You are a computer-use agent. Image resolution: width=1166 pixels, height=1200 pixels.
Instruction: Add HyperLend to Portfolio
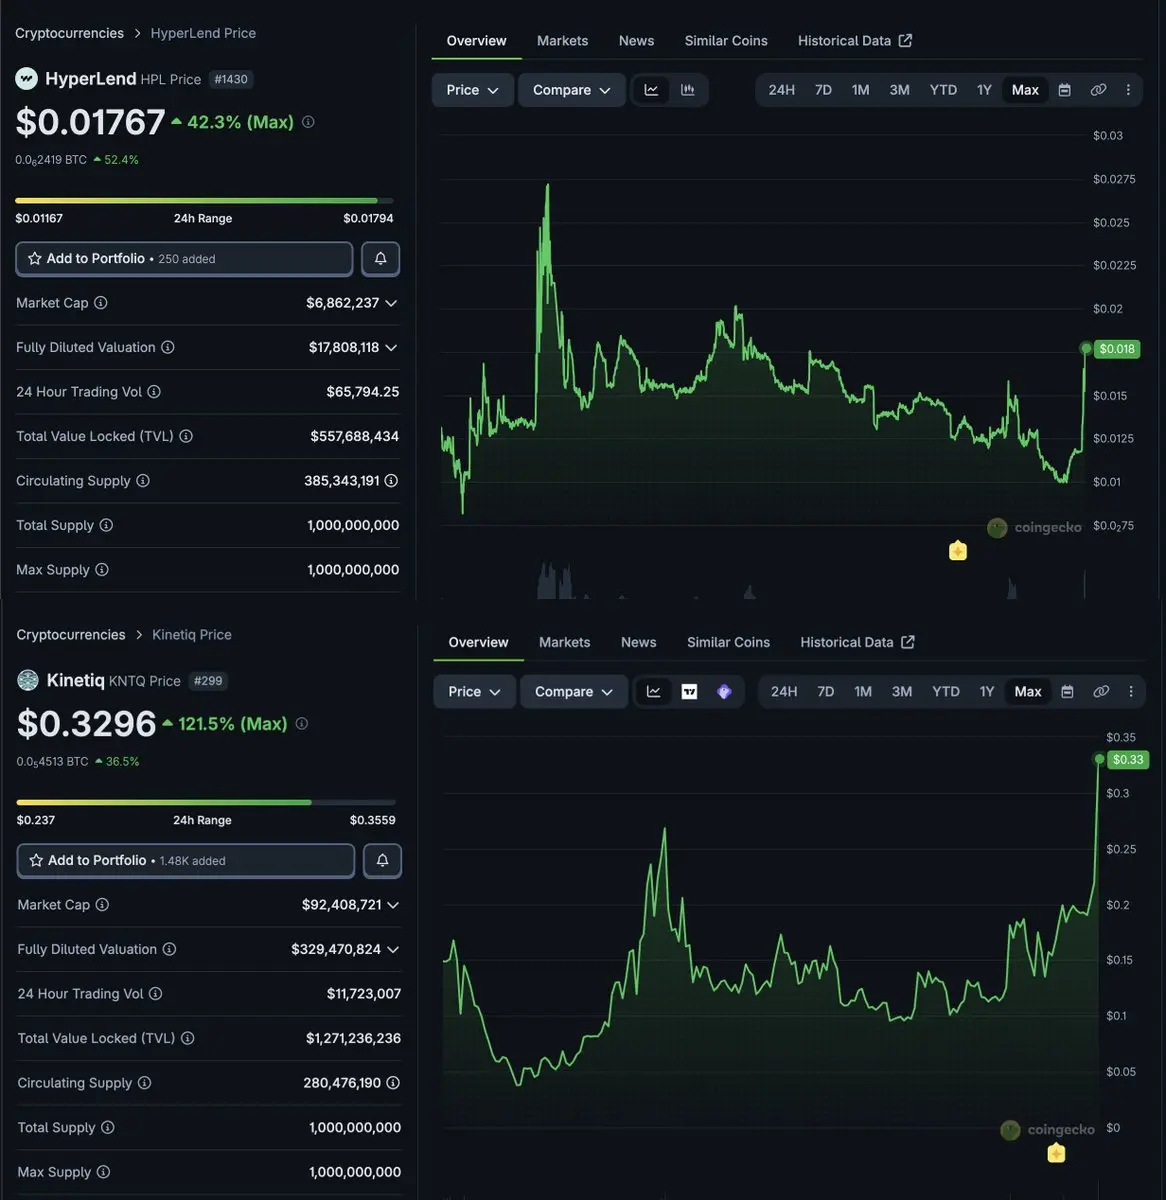pos(184,259)
